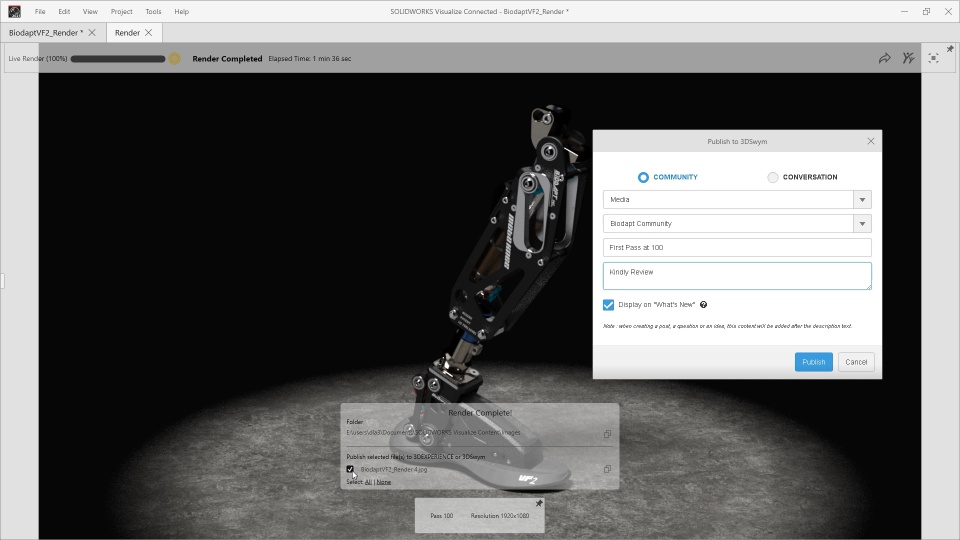Image resolution: width=960 pixels, height=540 pixels.
Task: Click SOLIDWORKS Visualize app logo icon
Action: click(x=14, y=11)
